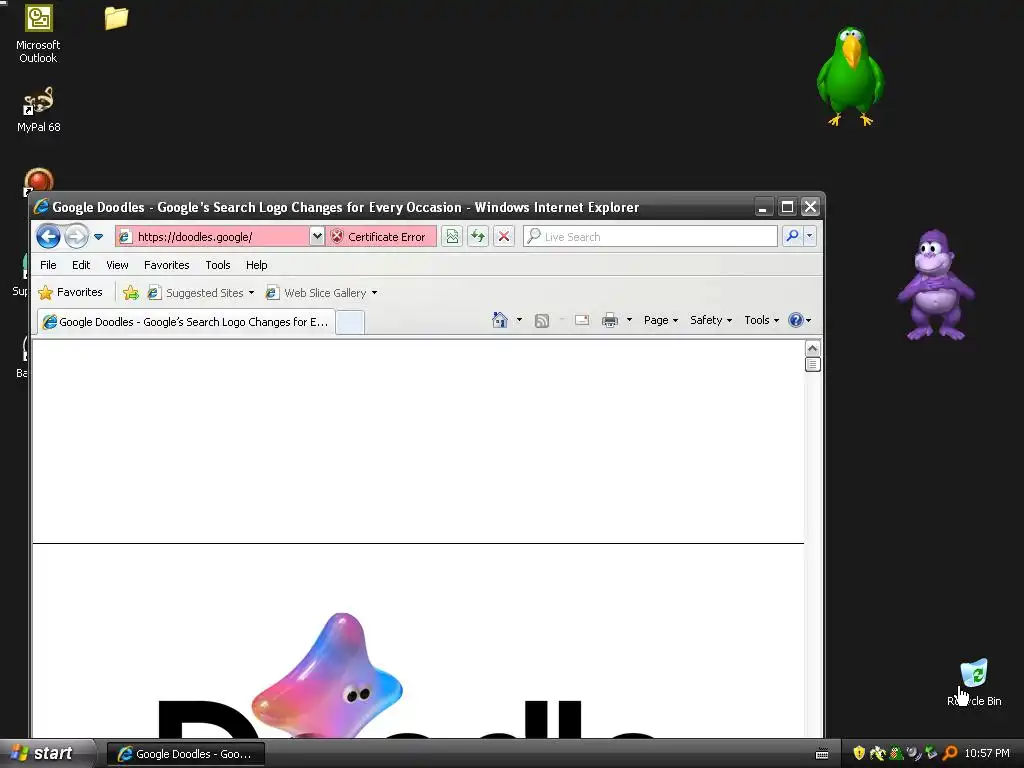Open the File menu
The image size is (1024, 768).
48,265
